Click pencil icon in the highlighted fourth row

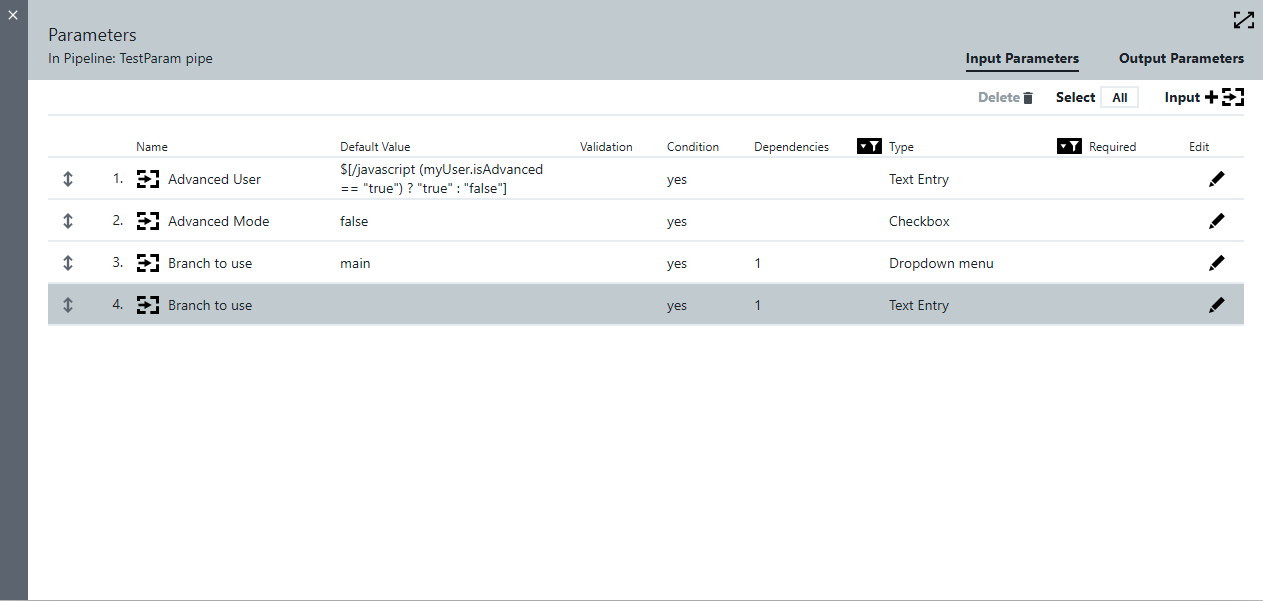[x=1216, y=305]
